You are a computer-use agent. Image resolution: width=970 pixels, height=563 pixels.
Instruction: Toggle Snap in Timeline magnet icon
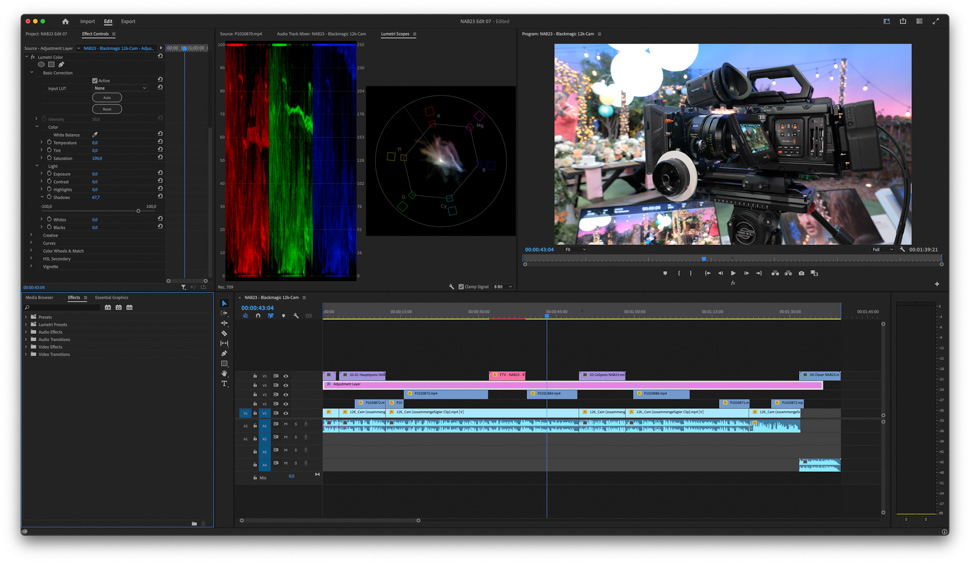click(x=258, y=316)
